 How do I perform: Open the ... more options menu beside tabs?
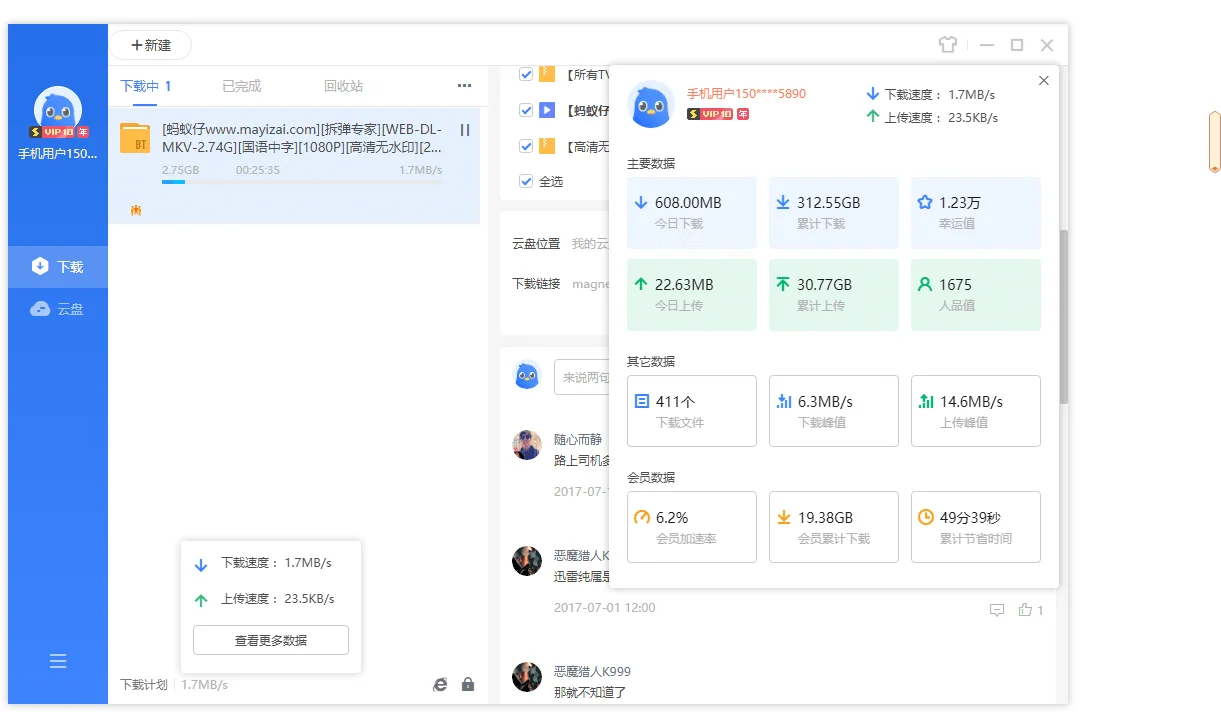[x=463, y=86]
